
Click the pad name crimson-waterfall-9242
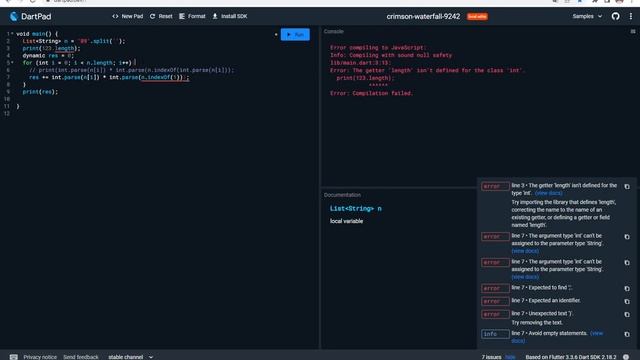[423, 16]
